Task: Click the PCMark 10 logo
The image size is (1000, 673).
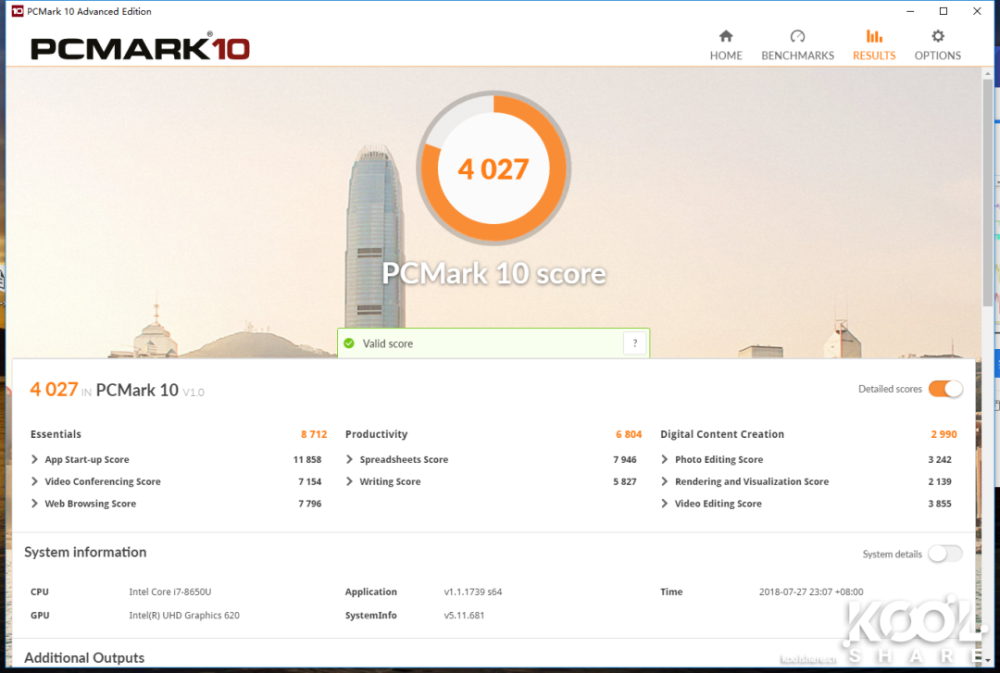Action: 140,47
